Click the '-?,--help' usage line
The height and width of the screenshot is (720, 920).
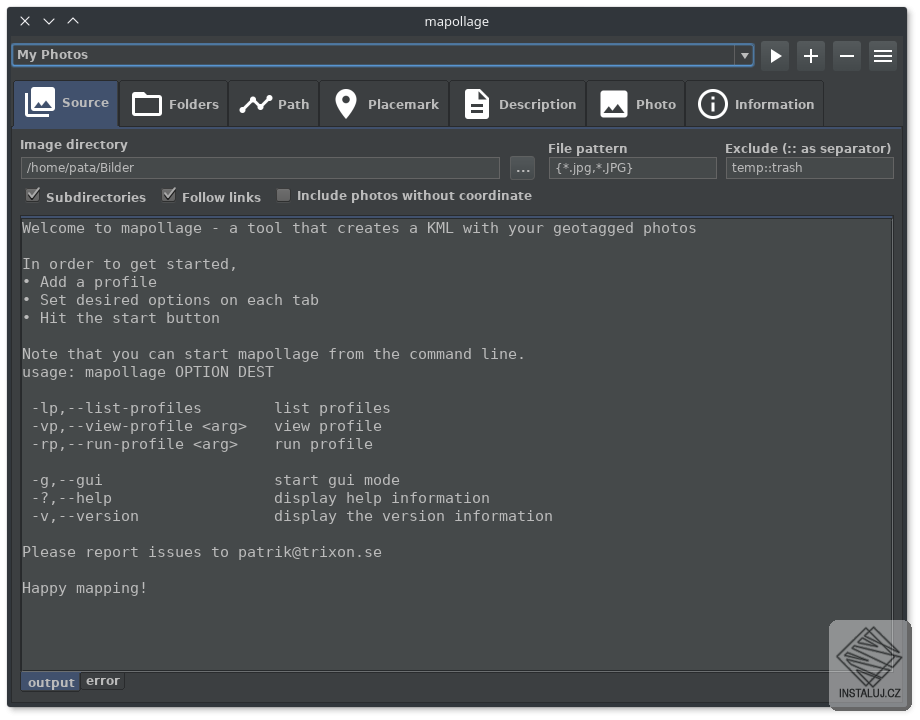(261, 498)
